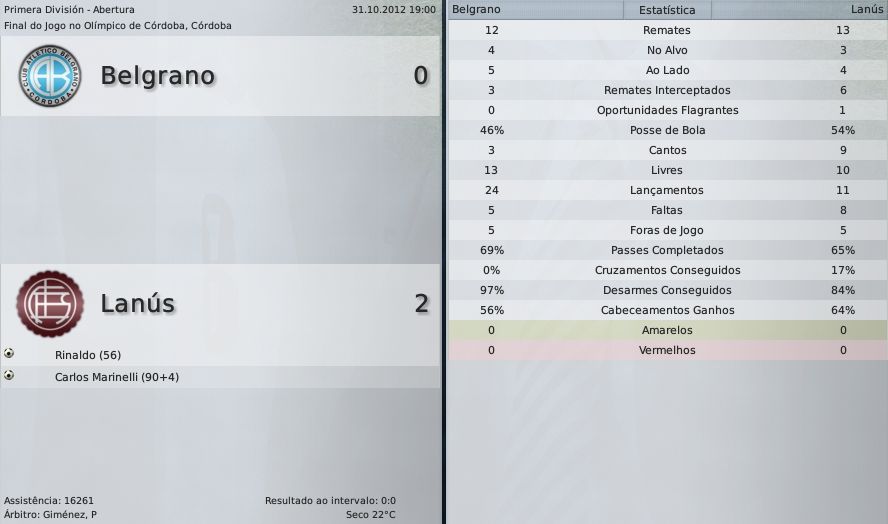Click the Oportunidades Flagrantes row
The height and width of the screenshot is (524, 888).
point(667,110)
